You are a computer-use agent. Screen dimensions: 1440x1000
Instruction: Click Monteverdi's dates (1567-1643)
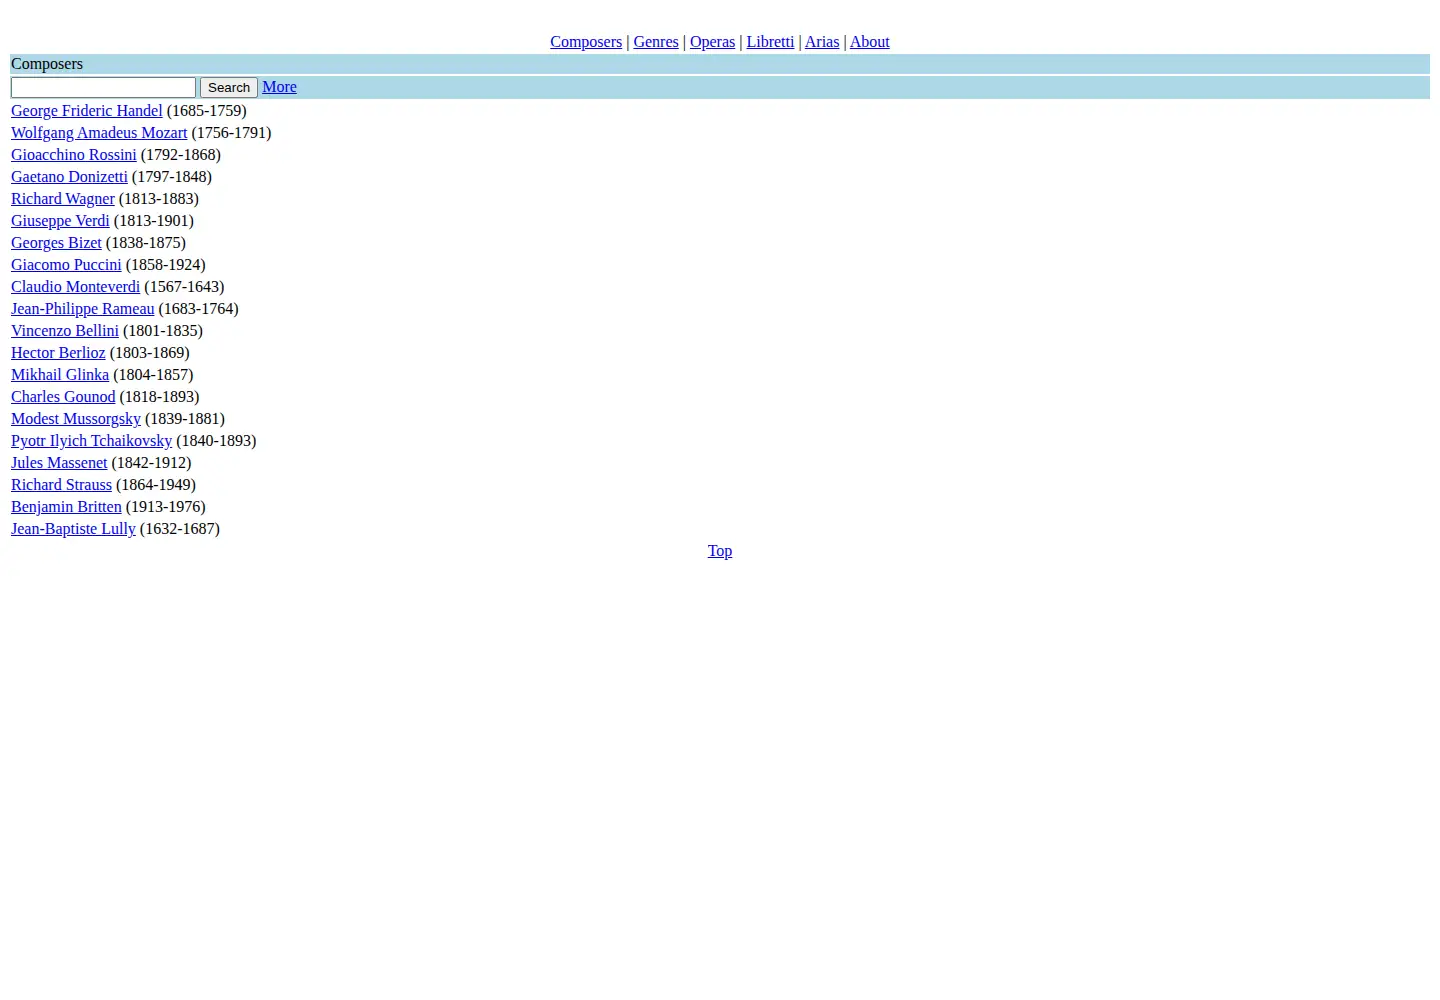coord(185,287)
